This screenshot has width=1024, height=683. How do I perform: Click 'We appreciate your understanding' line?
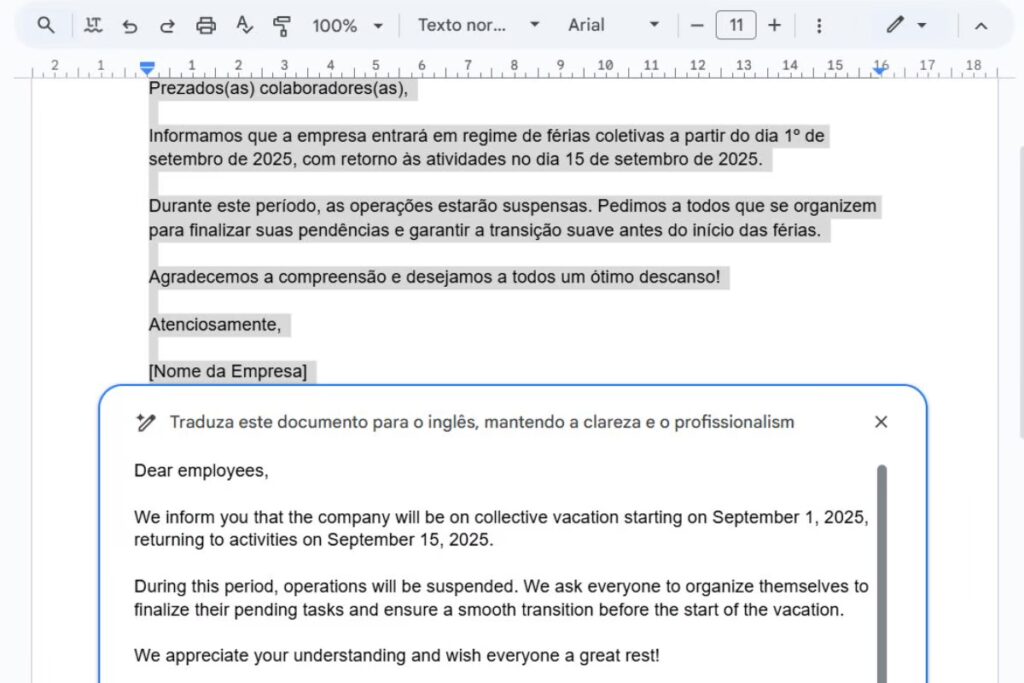[x=396, y=656]
